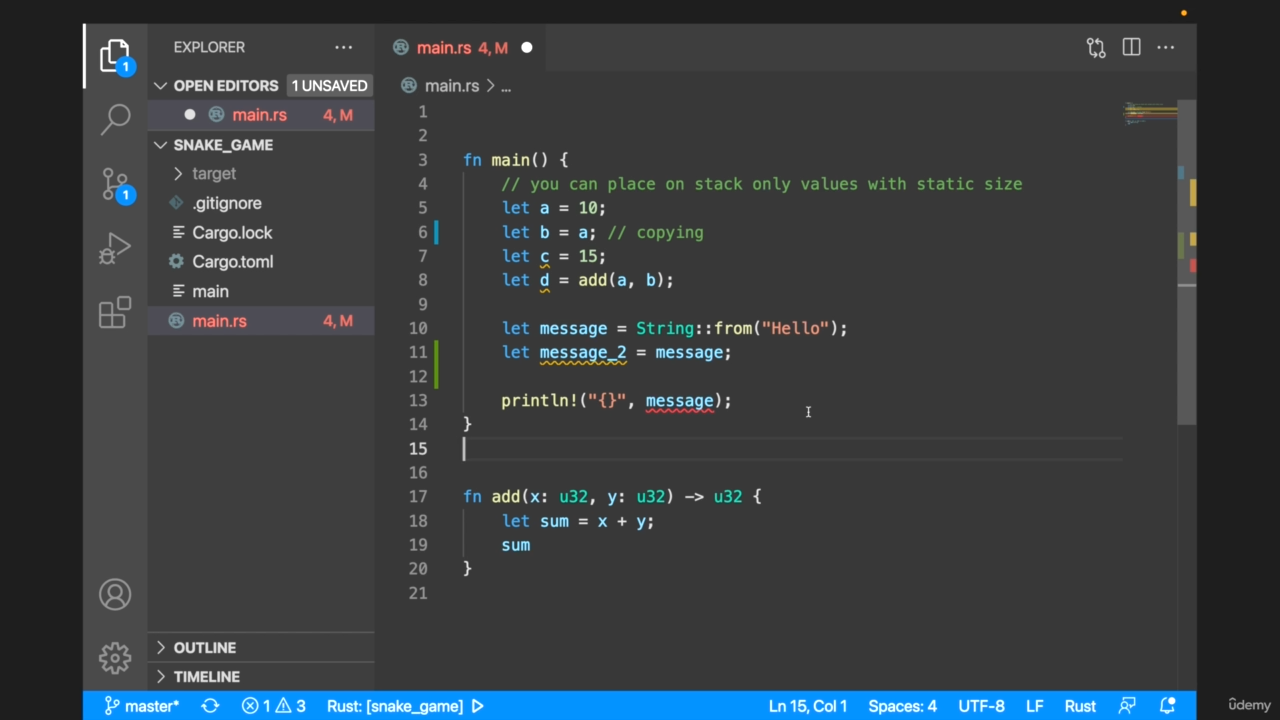Open the Source Control view

coord(115,185)
